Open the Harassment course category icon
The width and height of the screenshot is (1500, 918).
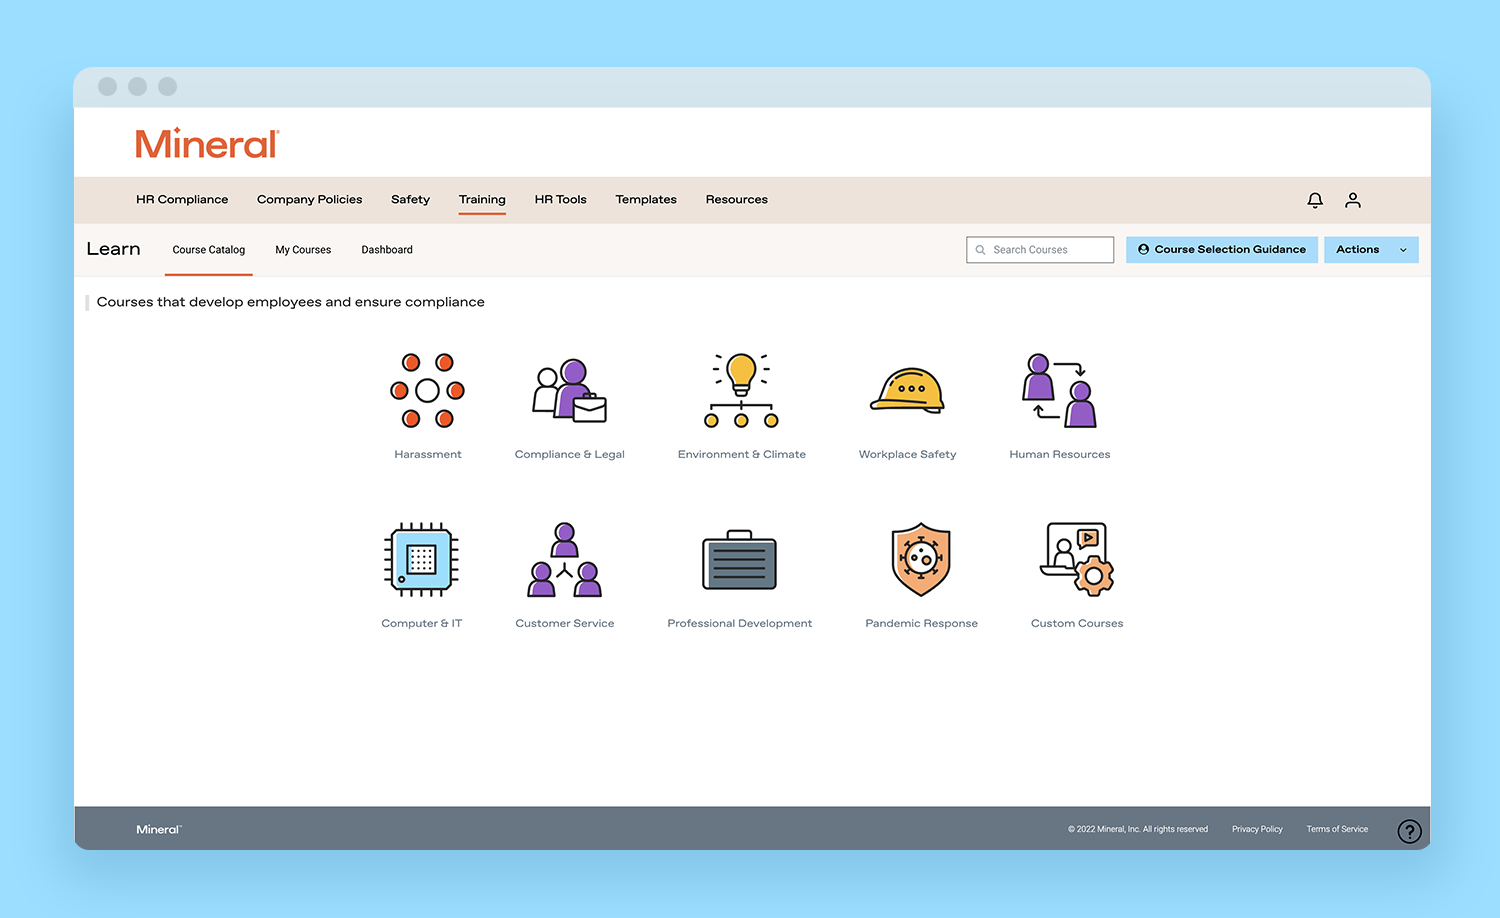427,391
